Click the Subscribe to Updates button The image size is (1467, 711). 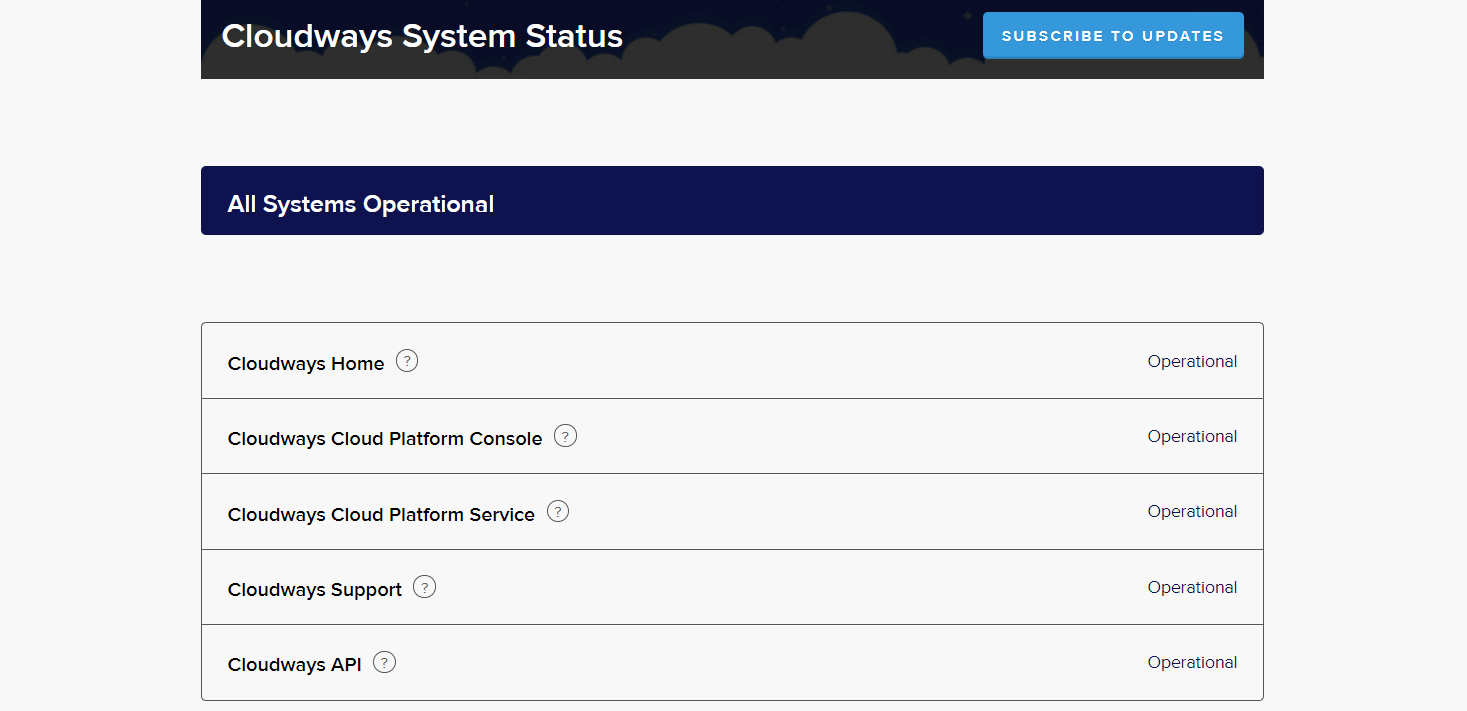(x=1112, y=35)
